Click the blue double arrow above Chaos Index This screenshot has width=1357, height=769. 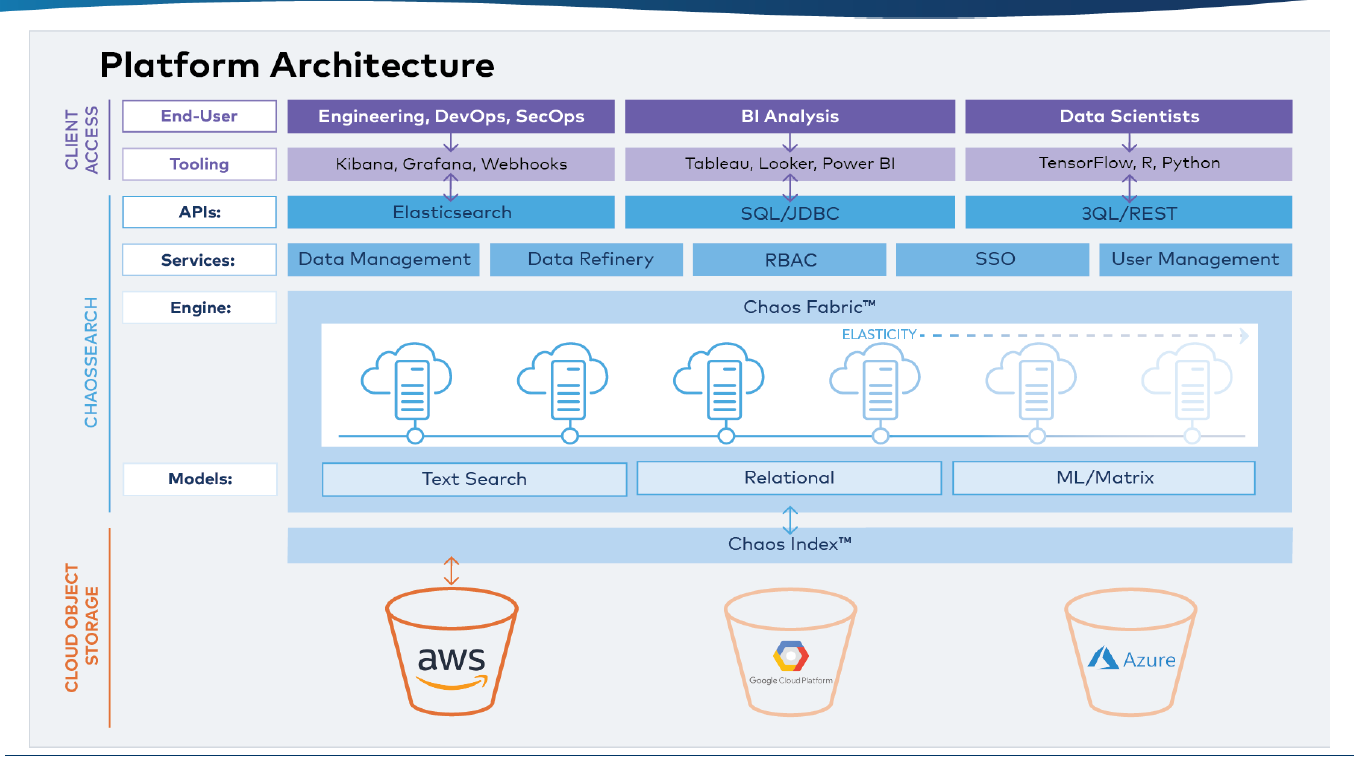click(x=790, y=520)
